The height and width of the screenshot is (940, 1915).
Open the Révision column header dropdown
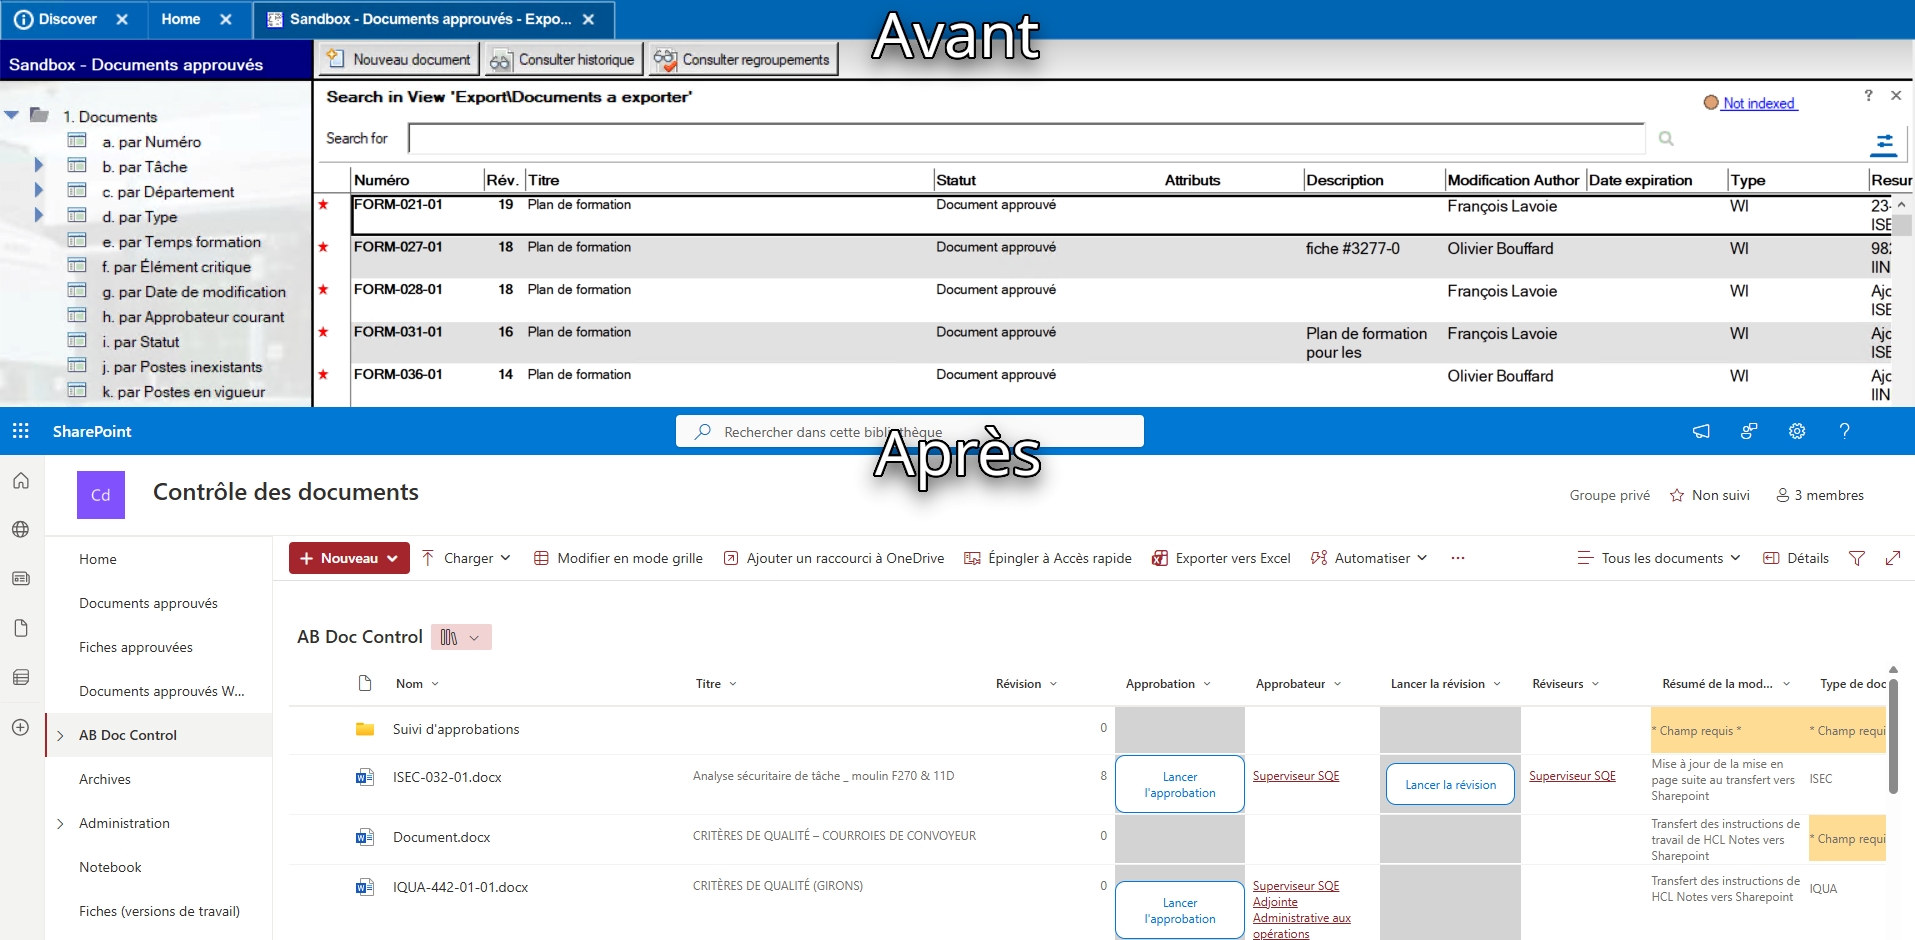tap(1055, 683)
